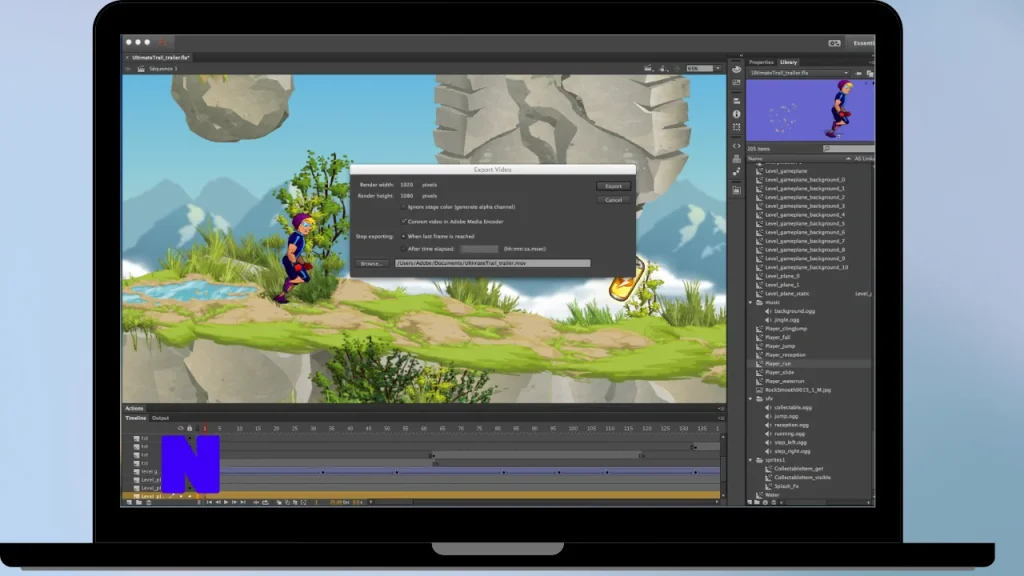This screenshot has height=576, width=1024.
Task: Switch to the Library tab
Action: point(788,62)
